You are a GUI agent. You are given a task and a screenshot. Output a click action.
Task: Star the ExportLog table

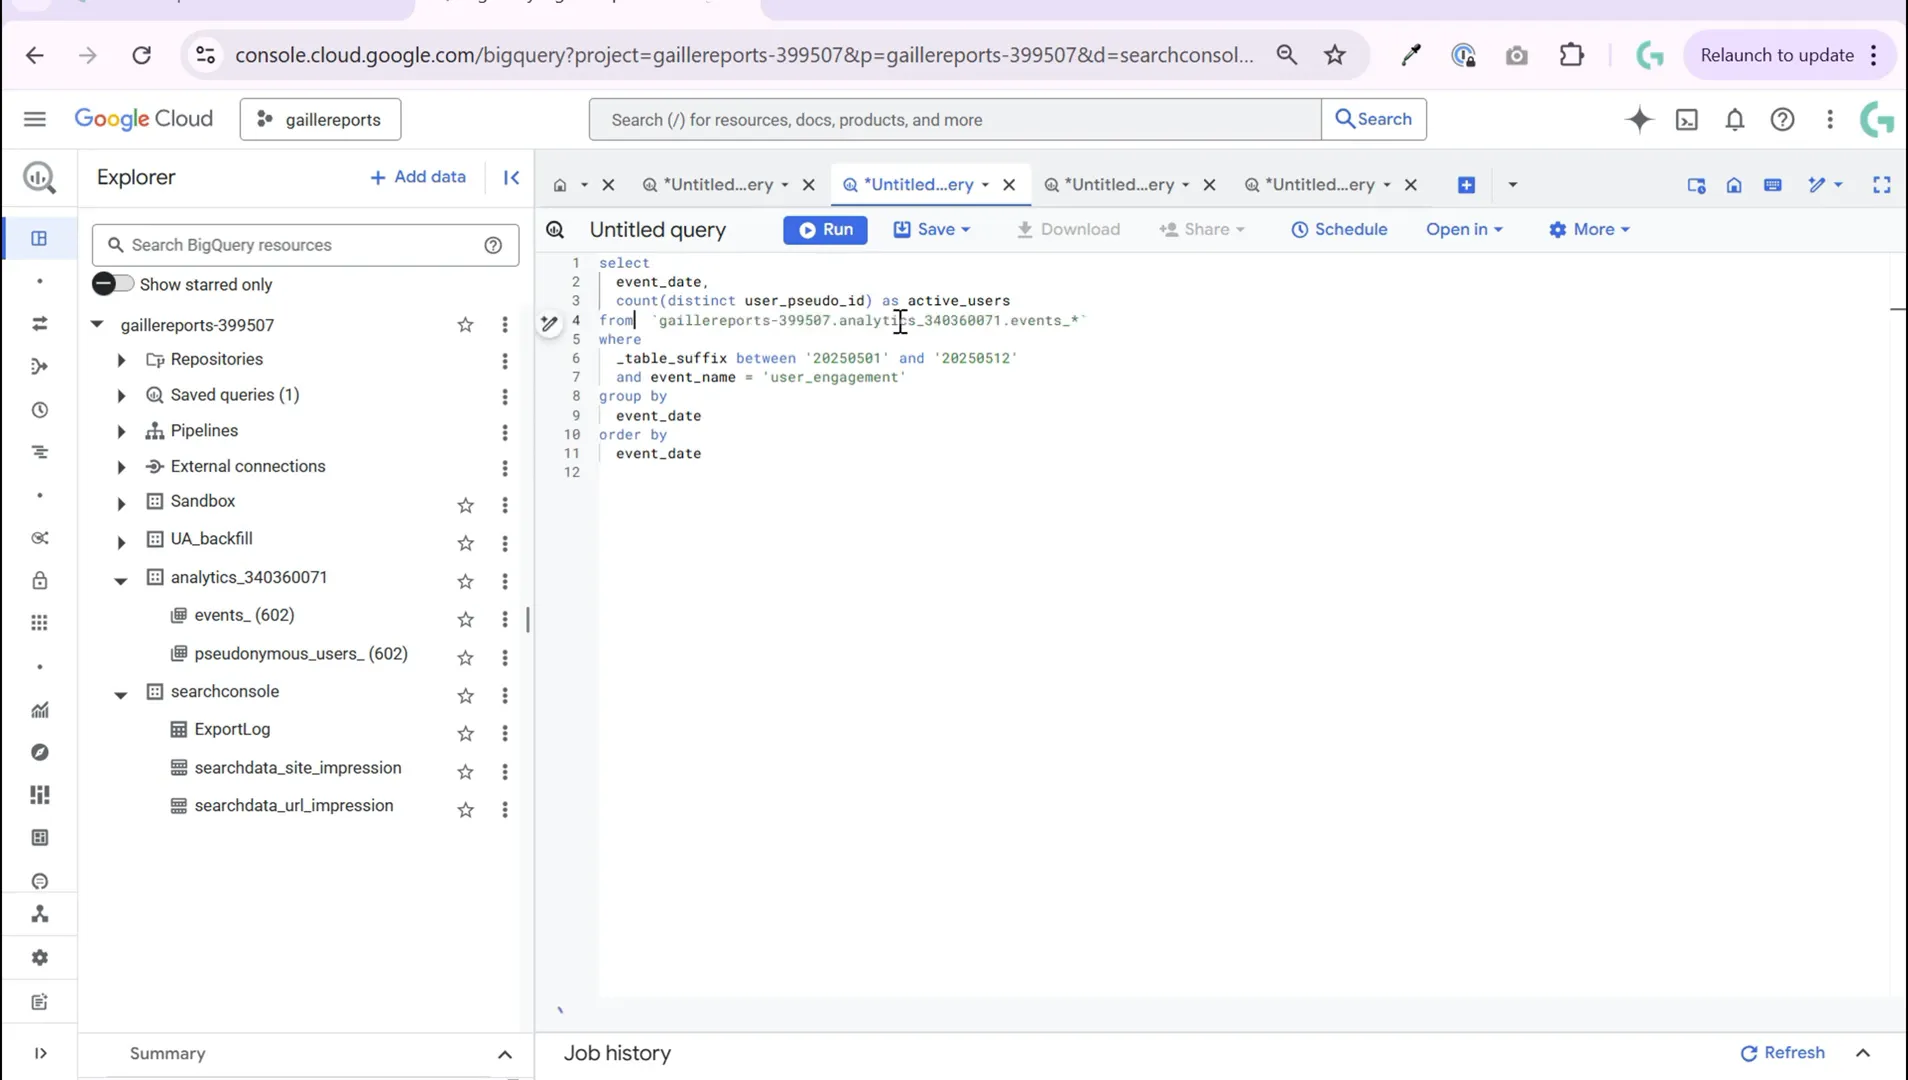pos(465,733)
